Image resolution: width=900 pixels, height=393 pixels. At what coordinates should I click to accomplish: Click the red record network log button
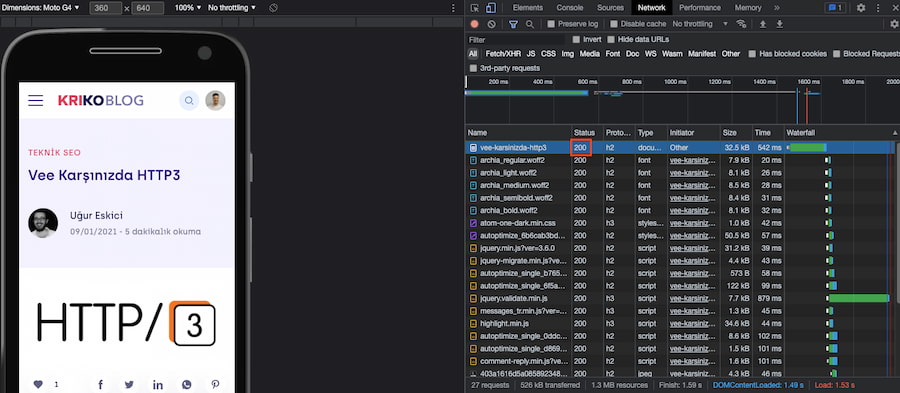tap(474, 24)
